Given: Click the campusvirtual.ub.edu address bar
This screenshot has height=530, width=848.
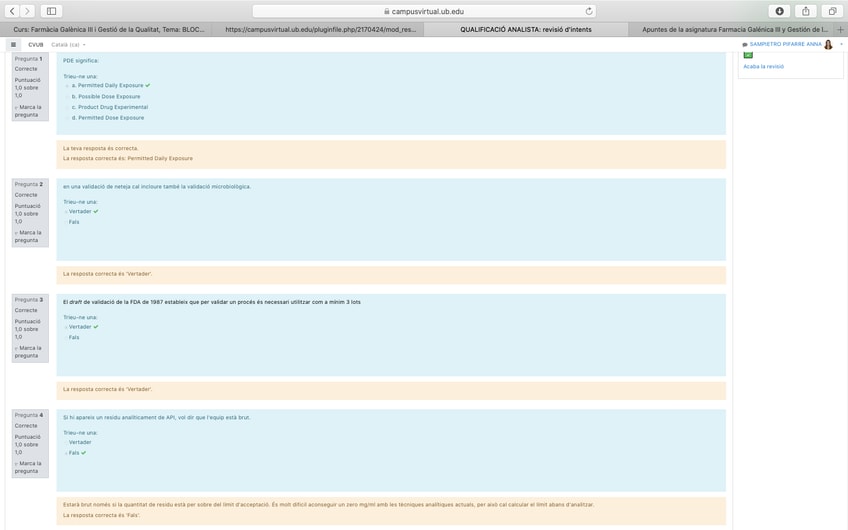Looking at the screenshot, I should (424, 11).
